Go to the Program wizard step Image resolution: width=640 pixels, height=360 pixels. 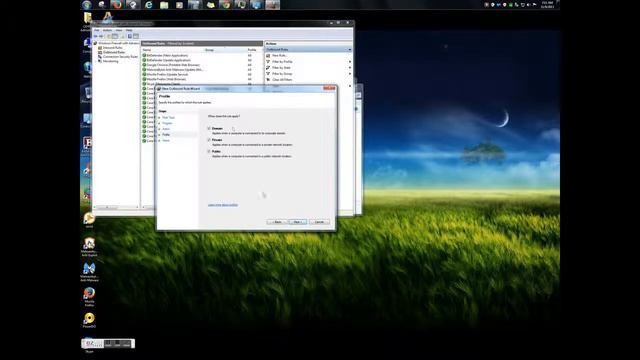tap(167, 123)
